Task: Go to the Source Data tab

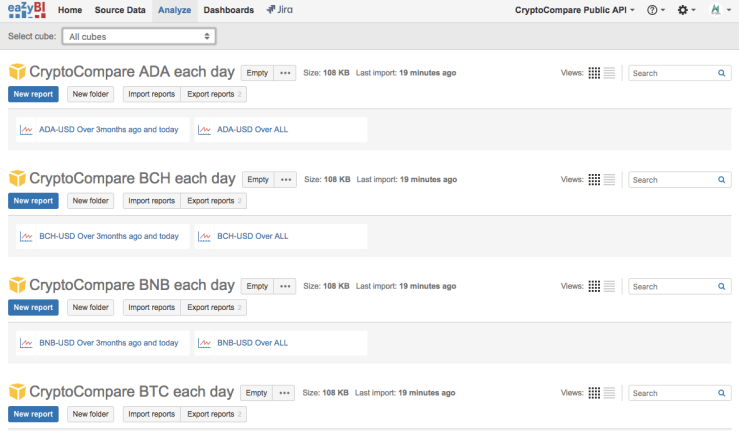Action: pyautogui.click(x=120, y=10)
